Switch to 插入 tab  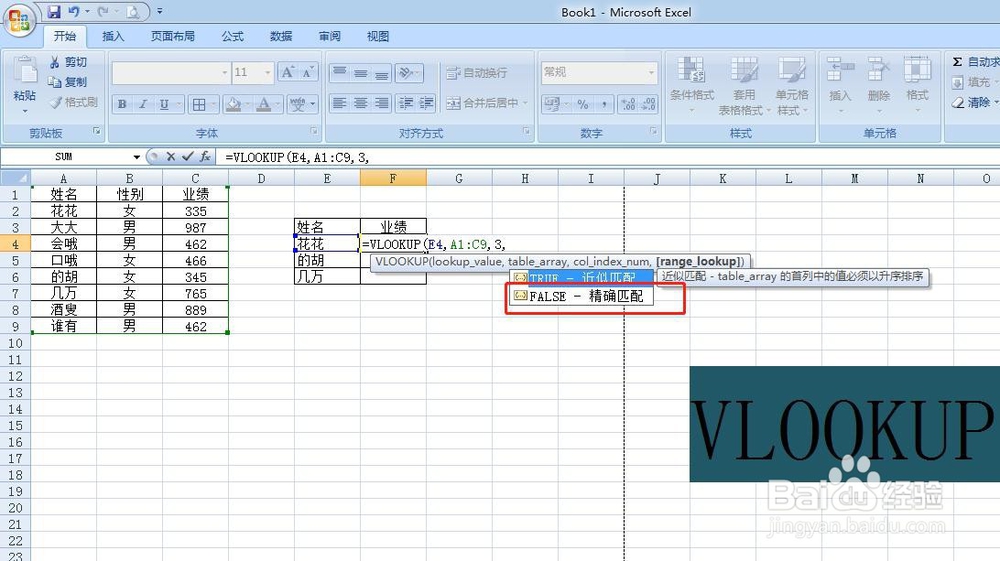[x=113, y=36]
